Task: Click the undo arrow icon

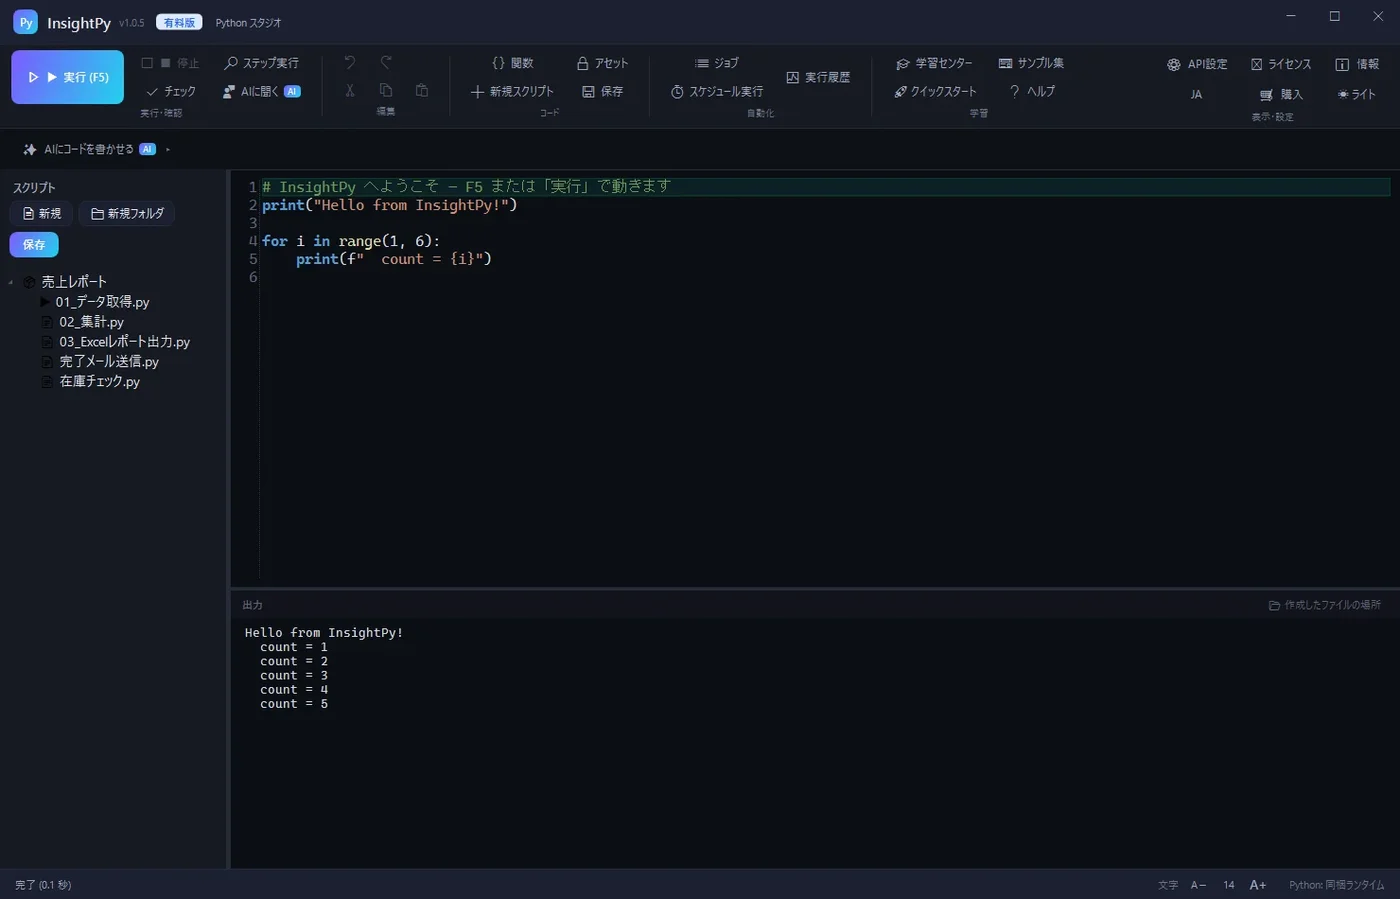Action: [x=349, y=63]
